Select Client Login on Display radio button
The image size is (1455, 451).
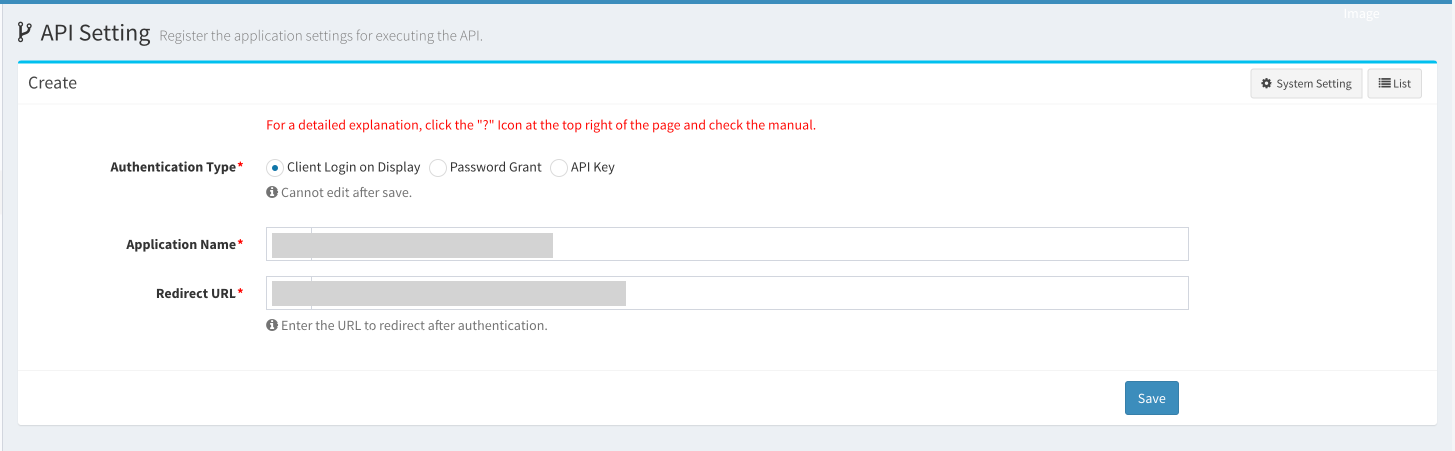274,168
